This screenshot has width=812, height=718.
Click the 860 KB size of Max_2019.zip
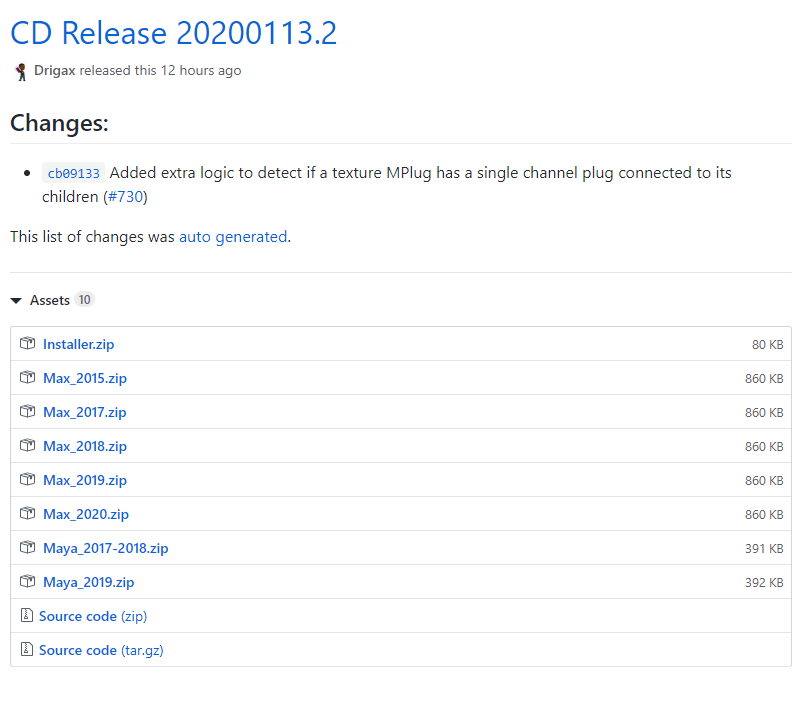(x=764, y=481)
